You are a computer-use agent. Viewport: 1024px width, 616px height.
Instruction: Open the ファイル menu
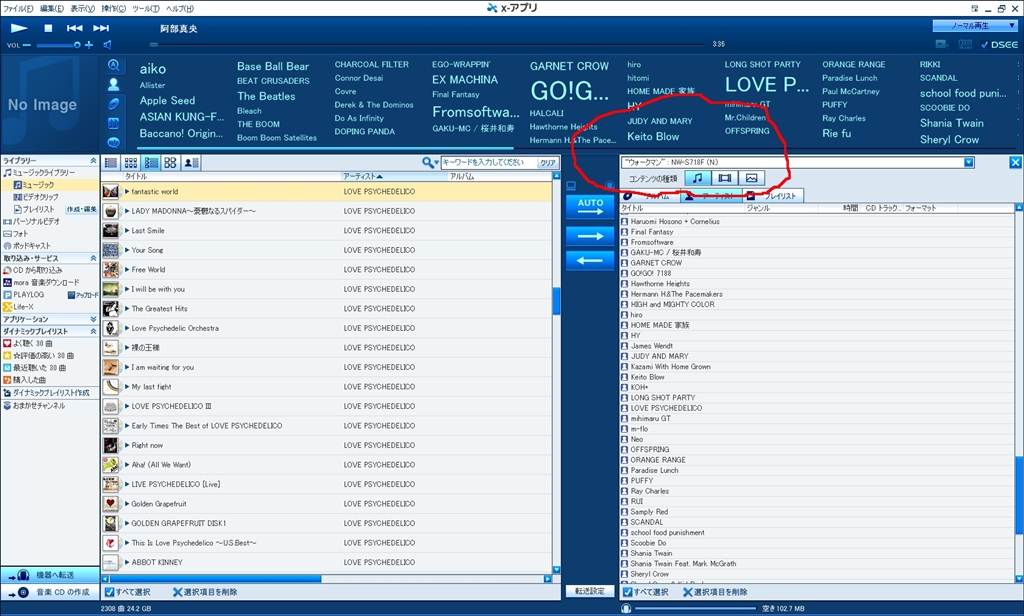tap(18, 8)
